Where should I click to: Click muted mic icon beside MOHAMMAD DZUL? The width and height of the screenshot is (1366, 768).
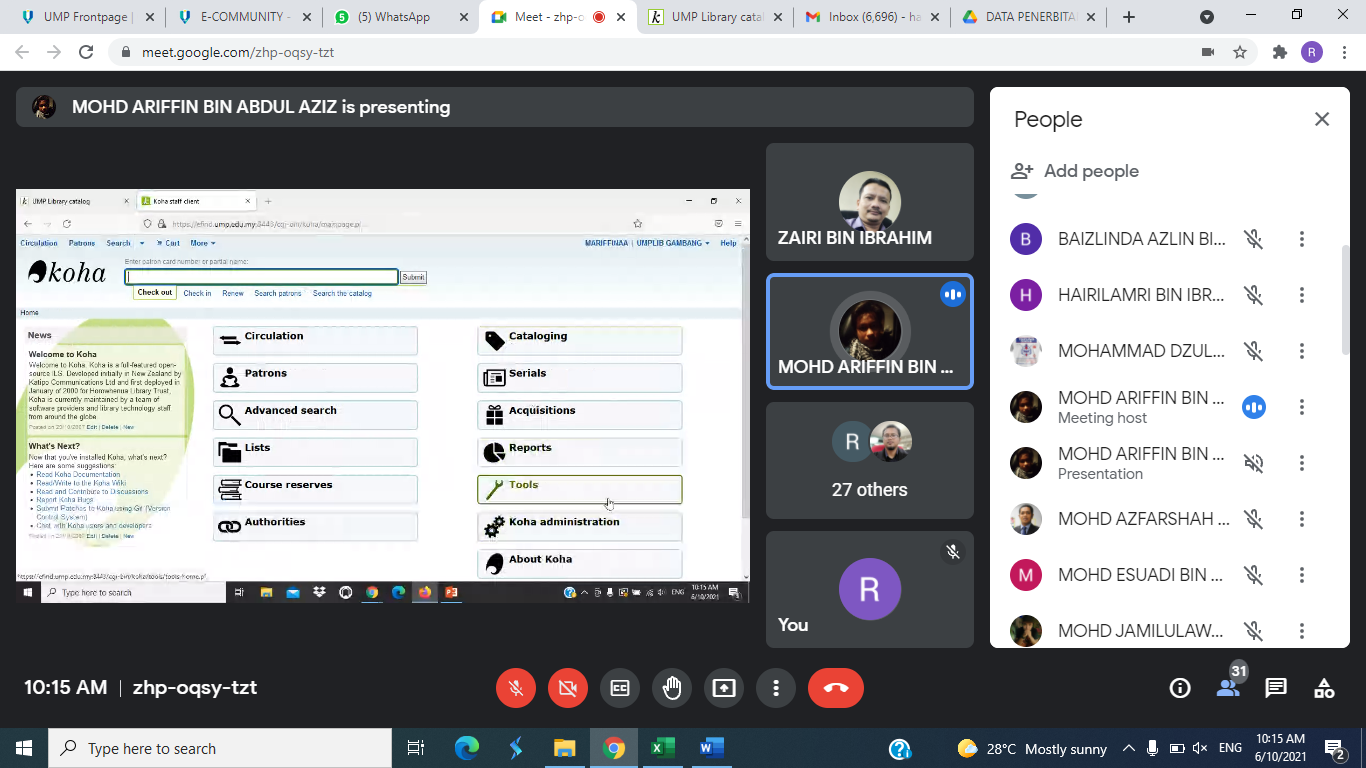pos(1253,351)
